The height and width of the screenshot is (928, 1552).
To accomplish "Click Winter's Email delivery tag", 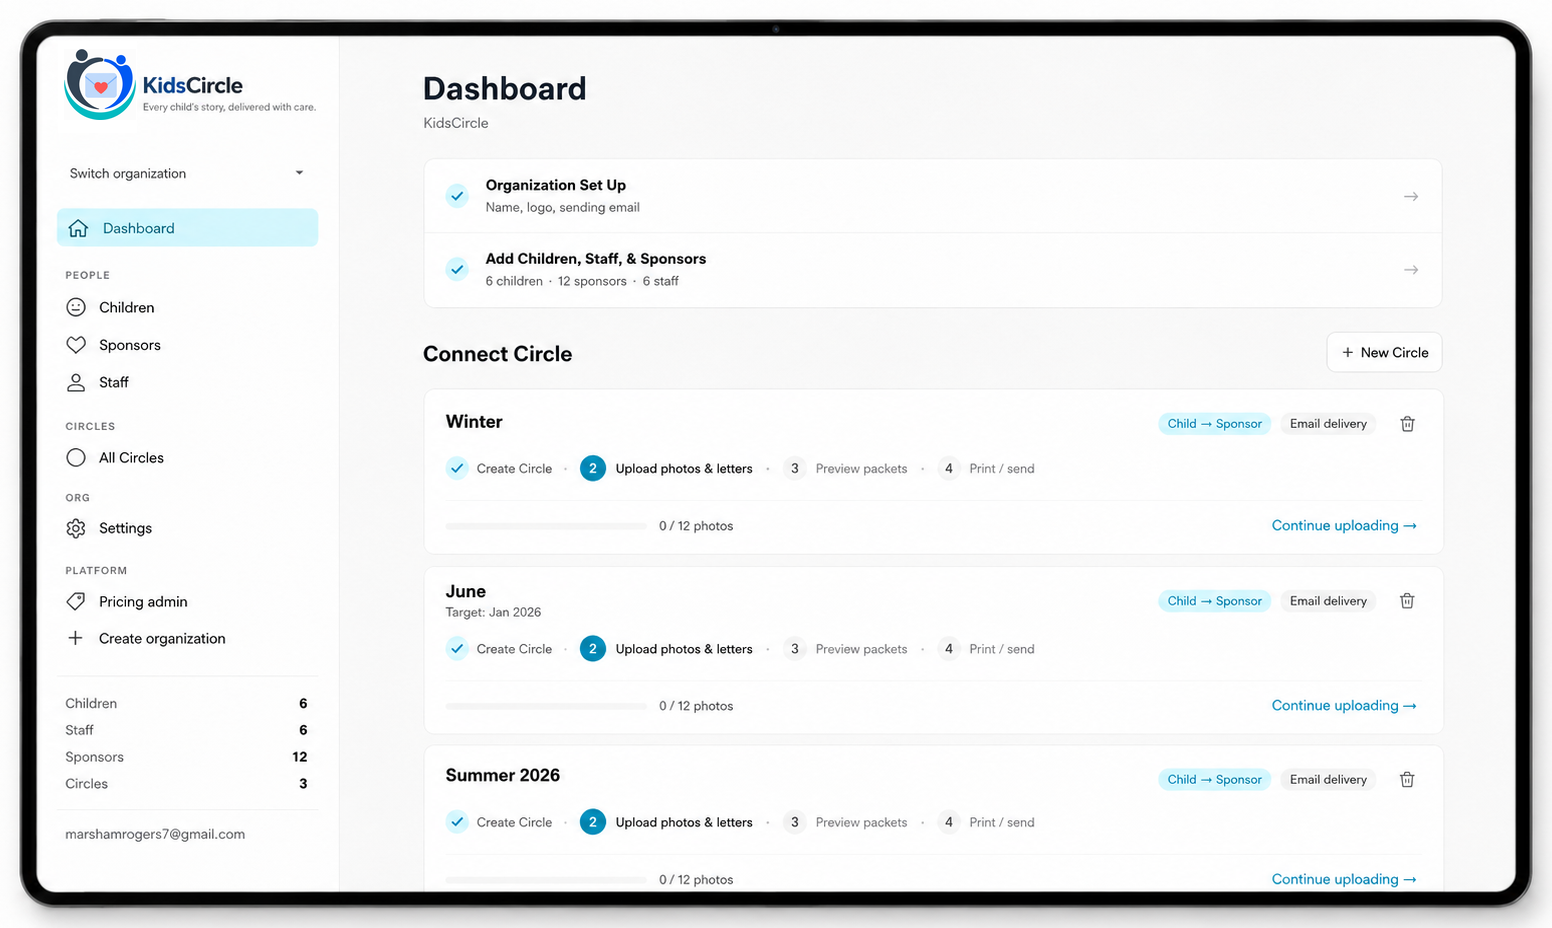I will pos(1328,424).
